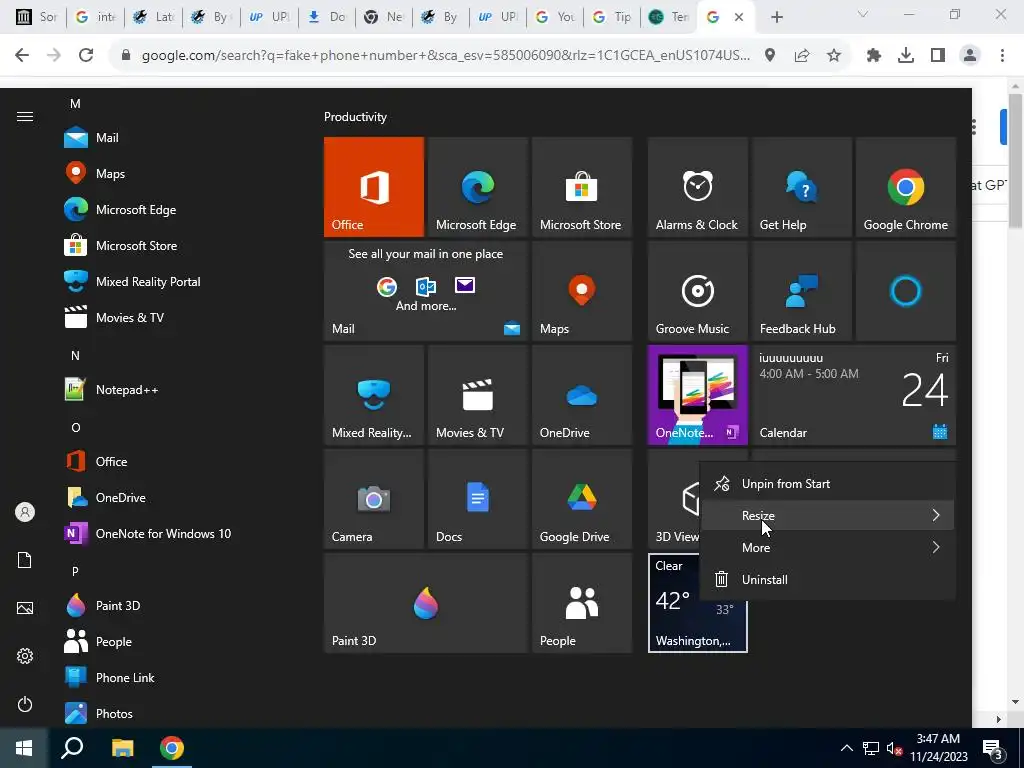The width and height of the screenshot is (1024, 768).
Task: Open the Movies & TV tile
Action: 477,394
